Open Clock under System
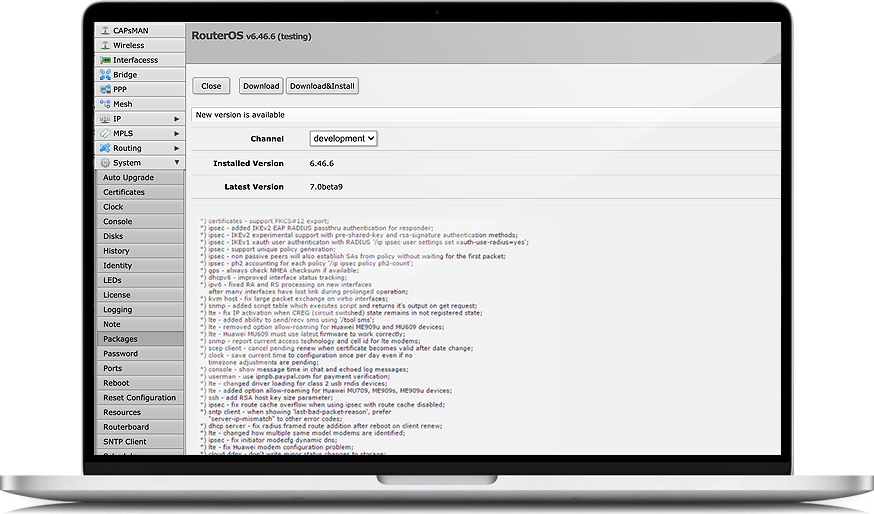Viewport: 874px width, 514px height. [x=140, y=207]
